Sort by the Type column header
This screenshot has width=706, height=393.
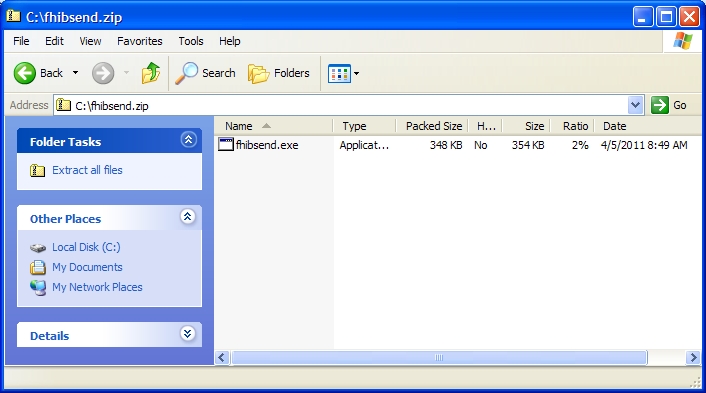364,126
